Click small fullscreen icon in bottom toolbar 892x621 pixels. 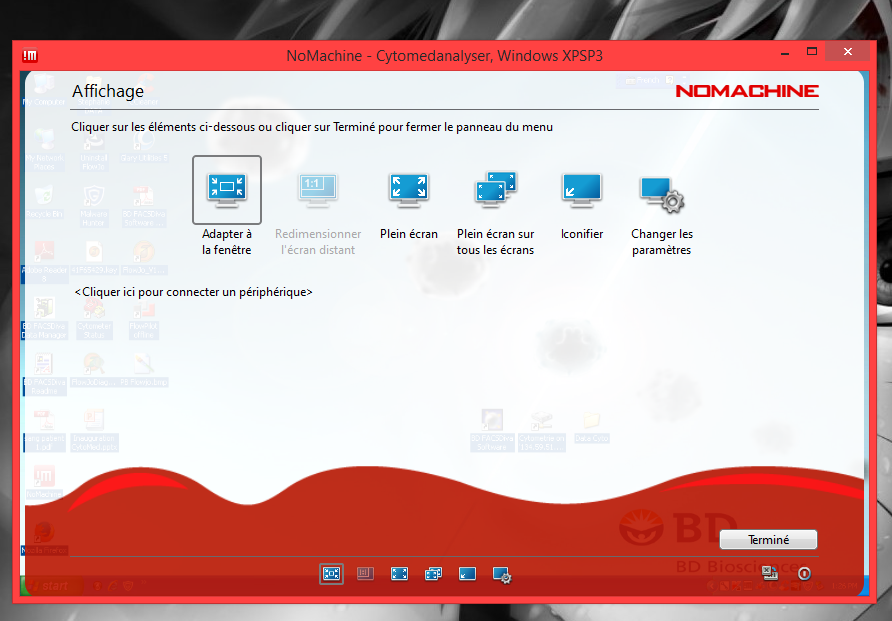coord(399,574)
